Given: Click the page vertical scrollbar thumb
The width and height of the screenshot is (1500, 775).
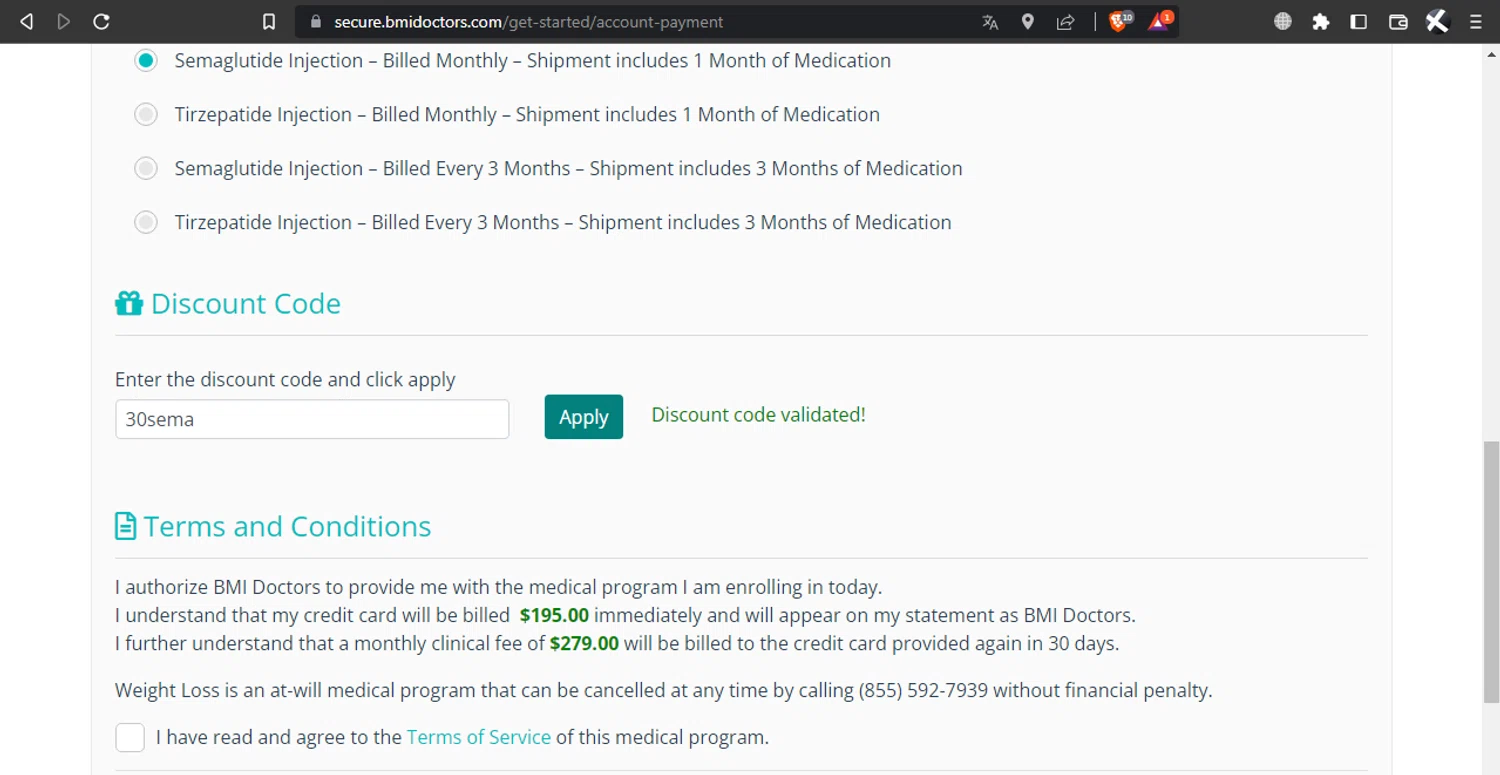Looking at the screenshot, I should click(x=1491, y=571).
